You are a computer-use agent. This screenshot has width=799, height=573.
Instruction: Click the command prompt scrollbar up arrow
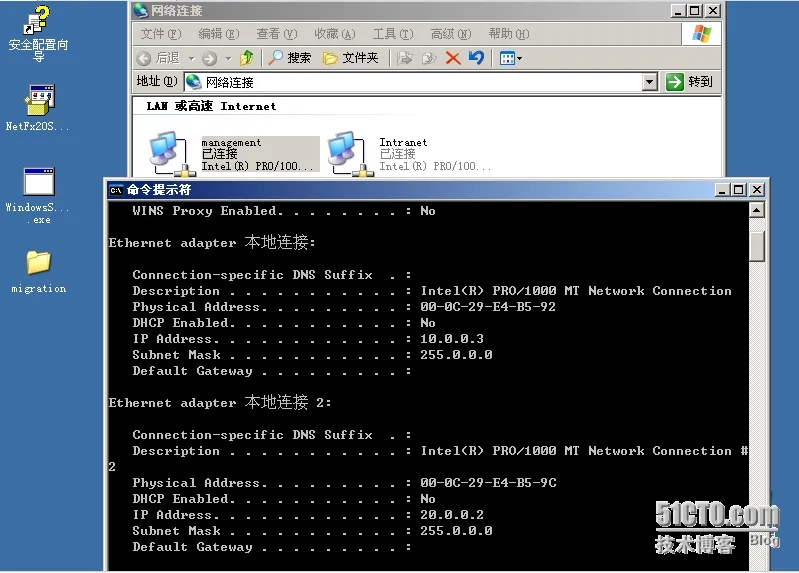(x=757, y=210)
